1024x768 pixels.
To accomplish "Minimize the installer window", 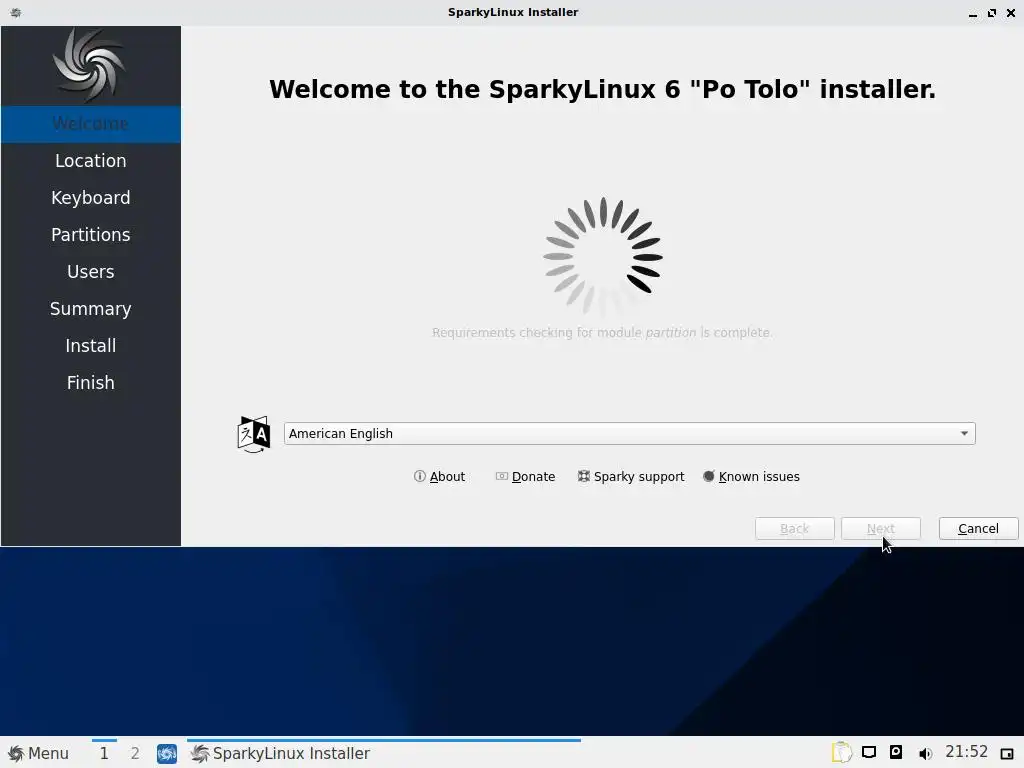I will tap(973, 13).
